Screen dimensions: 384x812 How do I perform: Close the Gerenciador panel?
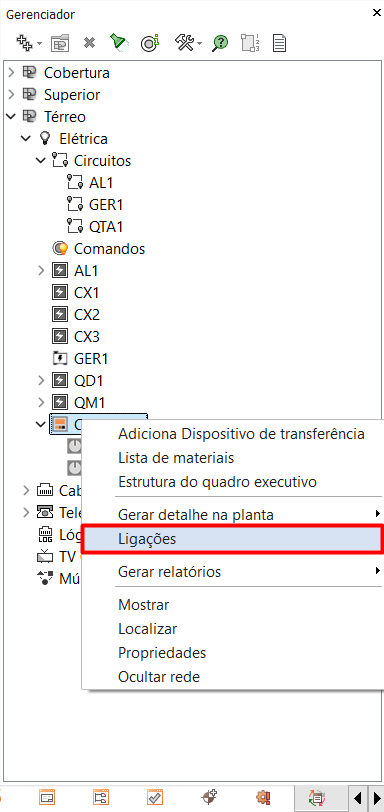coord(376,13)
